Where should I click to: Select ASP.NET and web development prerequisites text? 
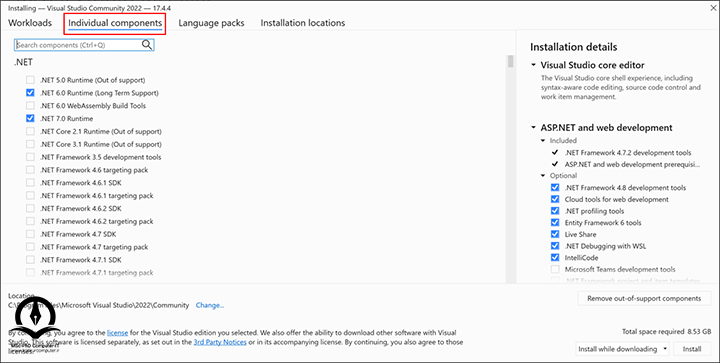(633, 164)
